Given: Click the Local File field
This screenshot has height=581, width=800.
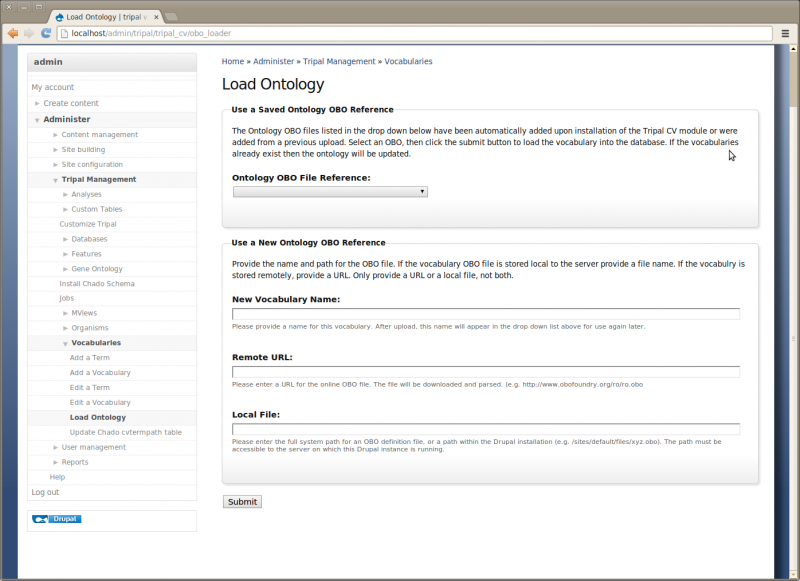Looking at the screenshot, I should coord(486,429).
